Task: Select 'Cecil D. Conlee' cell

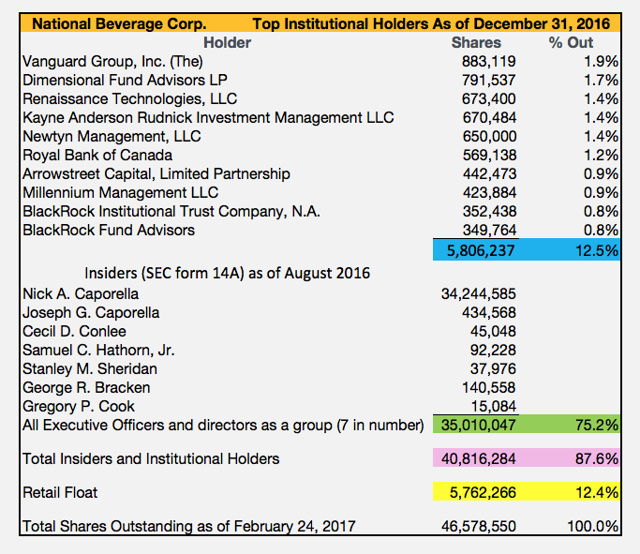Action: tap(74, 332)
